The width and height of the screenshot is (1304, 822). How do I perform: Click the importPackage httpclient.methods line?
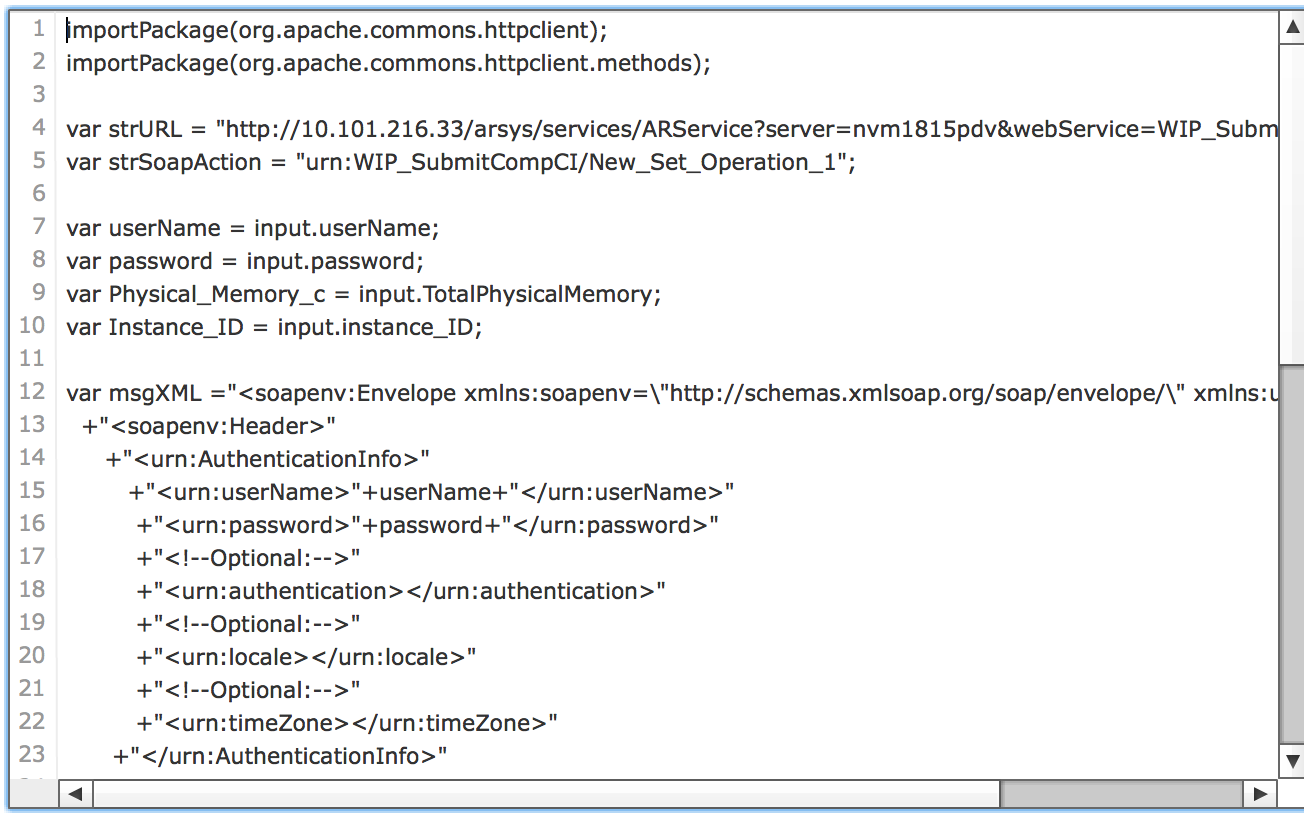click(388, 64)
